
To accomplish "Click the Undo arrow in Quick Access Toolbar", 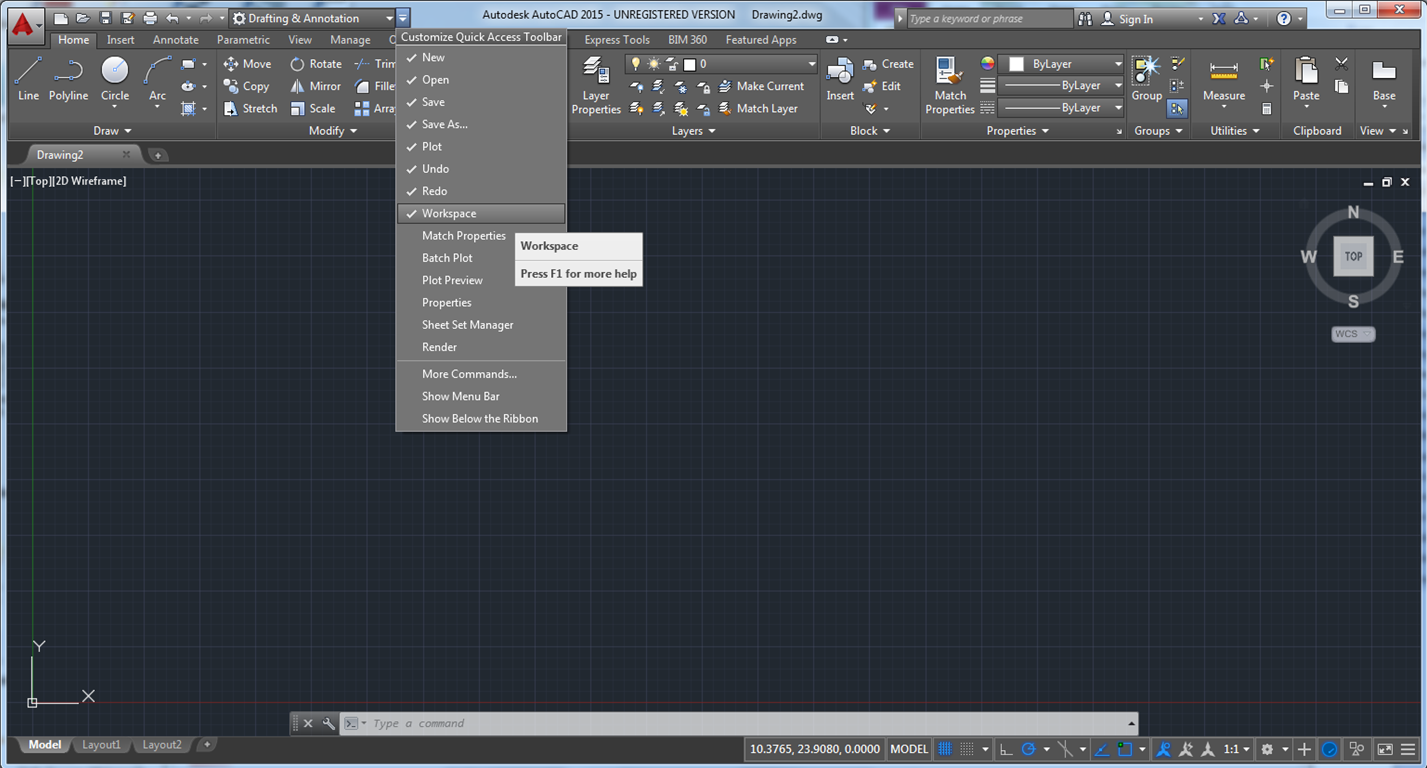I will [172, 18].
